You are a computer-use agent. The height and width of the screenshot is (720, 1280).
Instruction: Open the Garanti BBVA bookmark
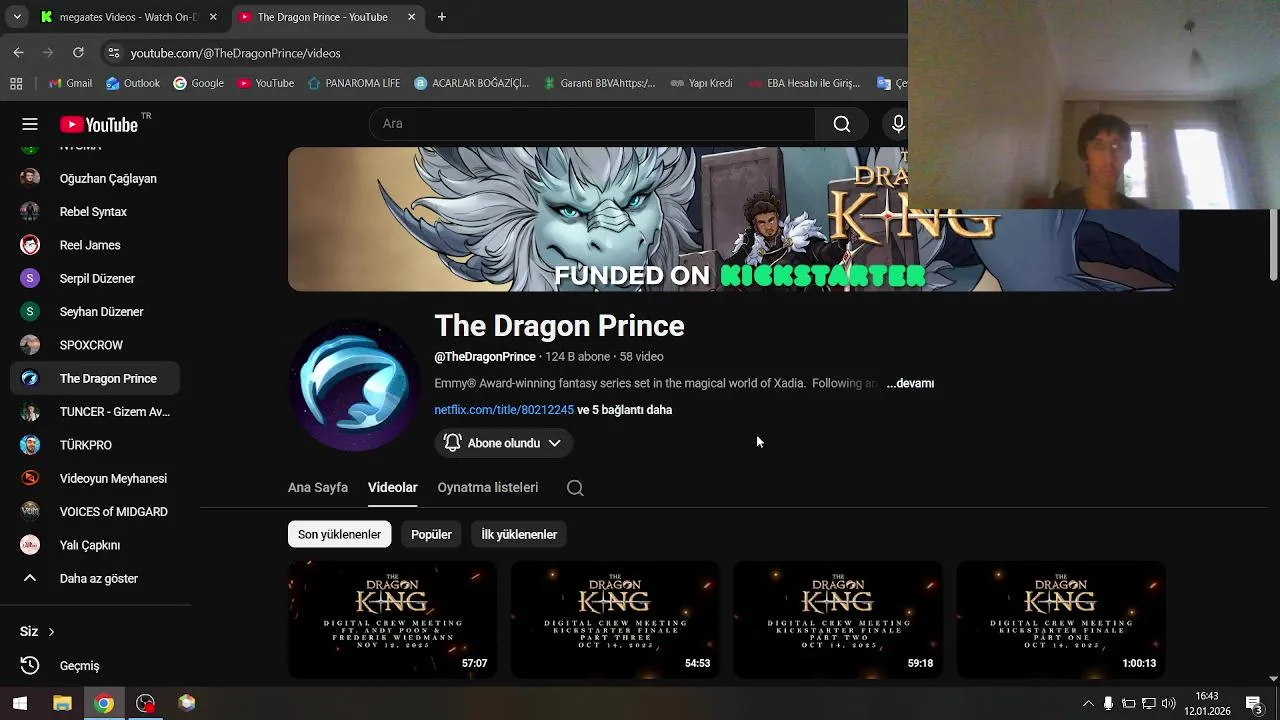click(x=599, y=83)
